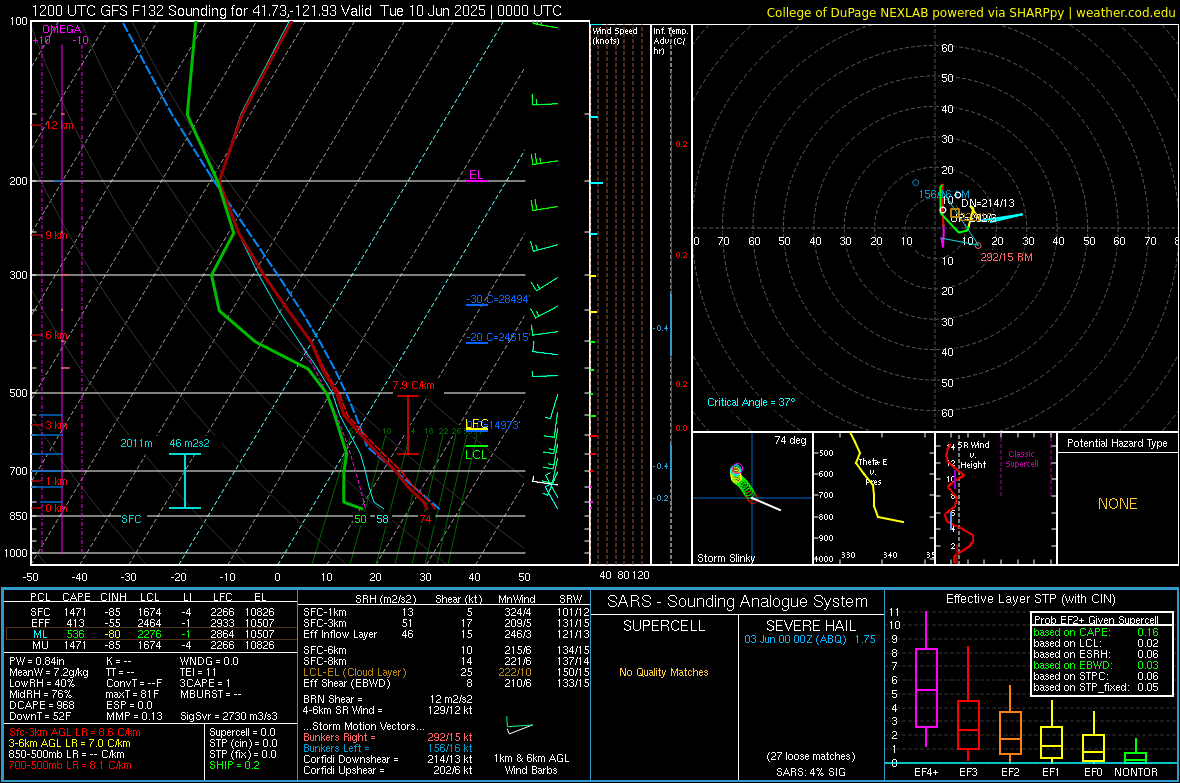The width and height of the screenshot is (1180, 783).
Task: Click the green SHIP = 0.2 value
Action: pyautogui.click(x=234, y=765)
